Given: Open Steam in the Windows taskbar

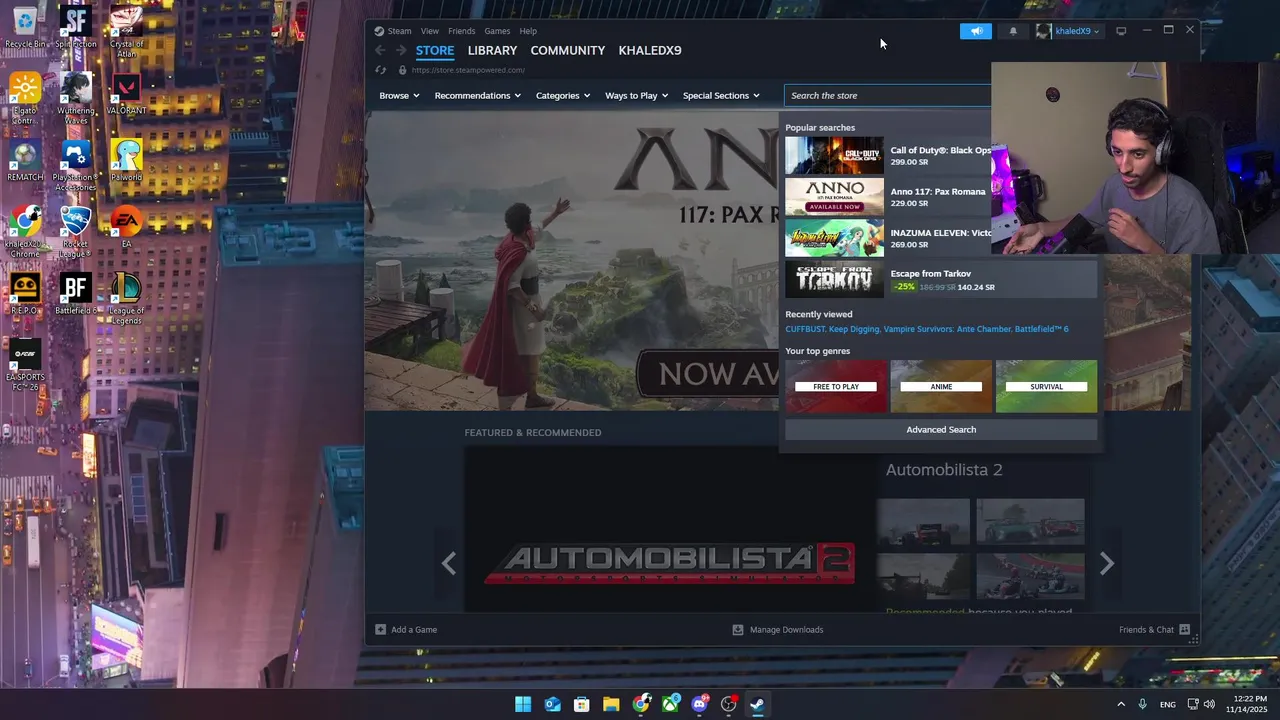Looking at the screenshot, I should (x=757, y=704).
